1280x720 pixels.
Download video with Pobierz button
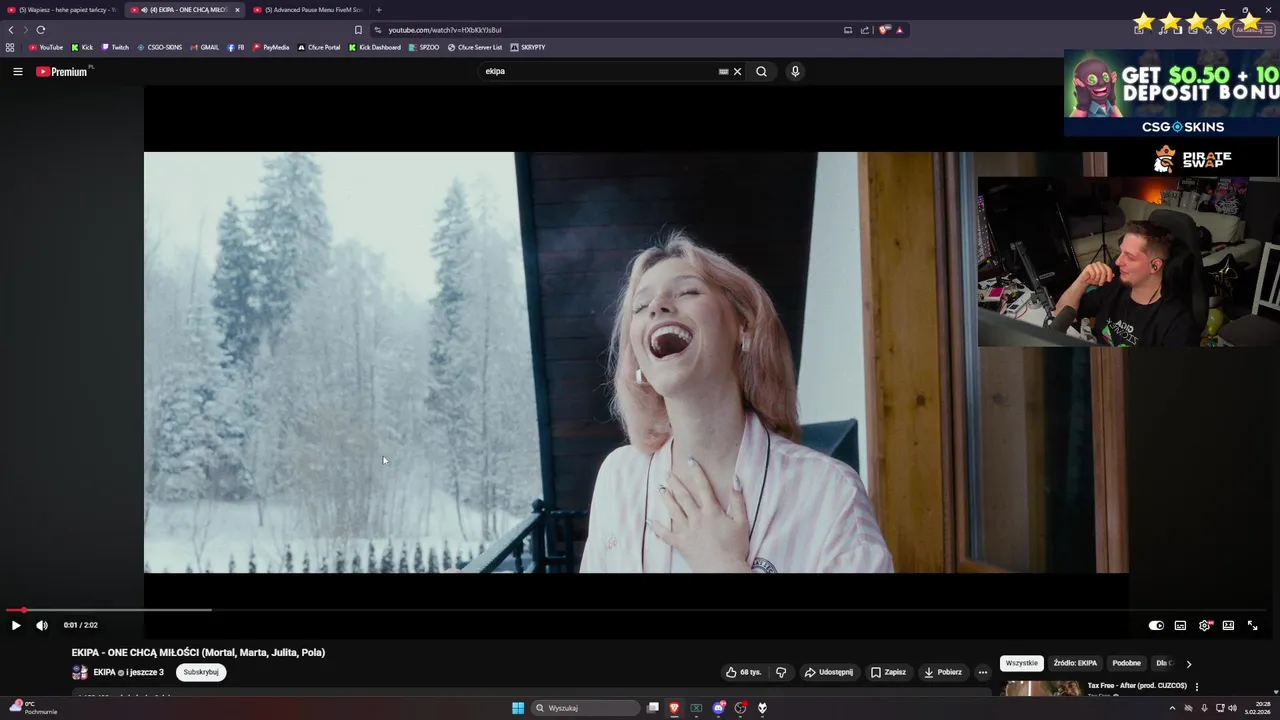[x=943, y=672]
